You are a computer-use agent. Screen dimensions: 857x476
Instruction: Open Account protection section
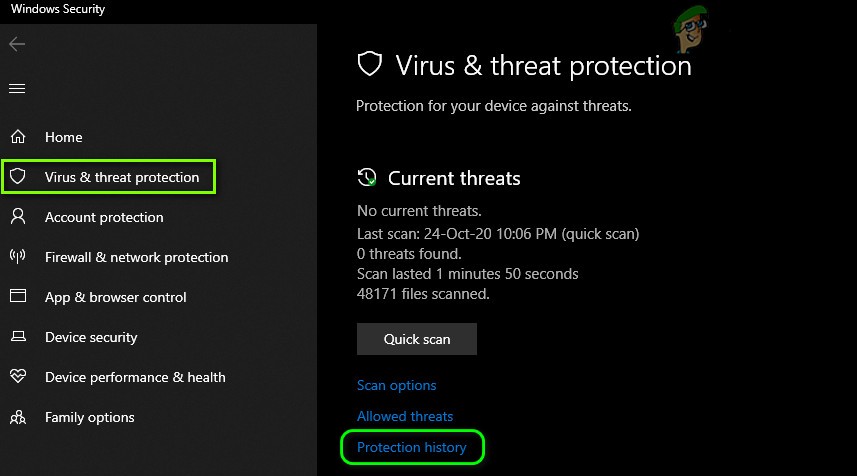pos(104,217)
